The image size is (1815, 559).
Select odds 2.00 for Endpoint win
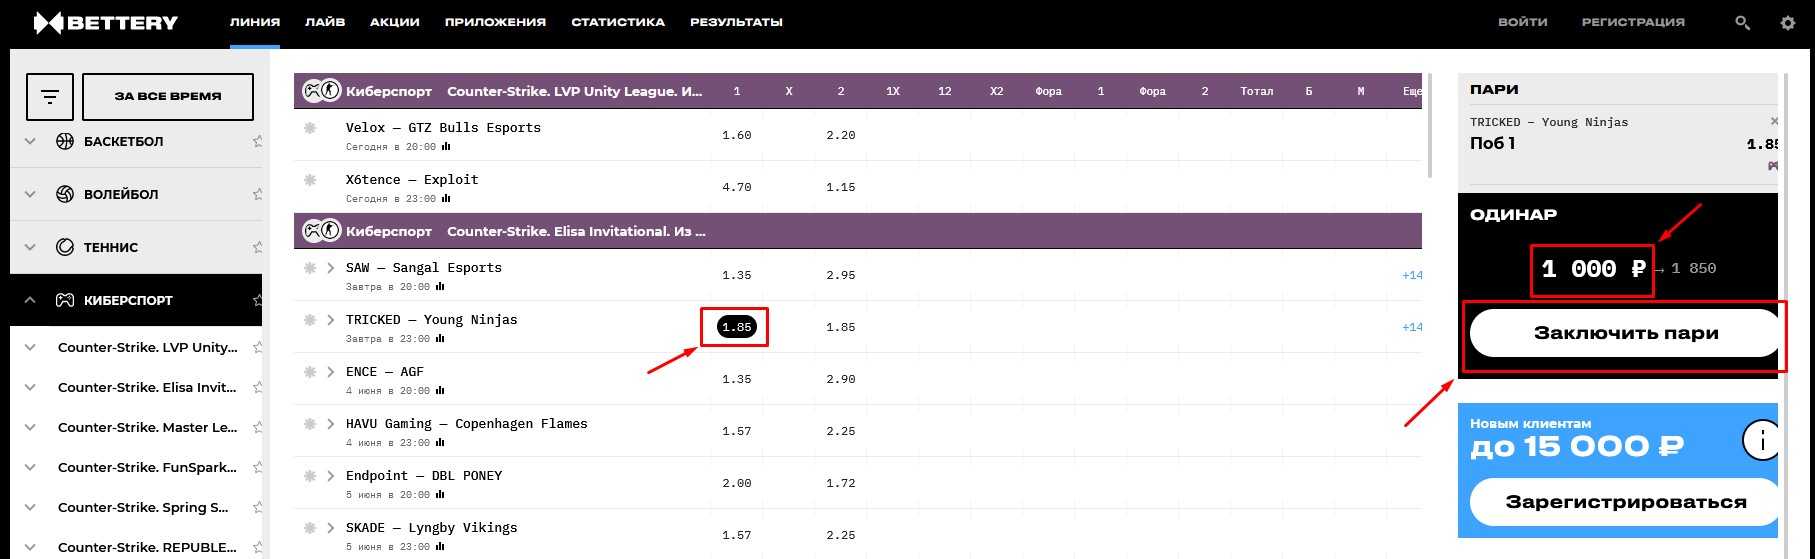[736, 483]
